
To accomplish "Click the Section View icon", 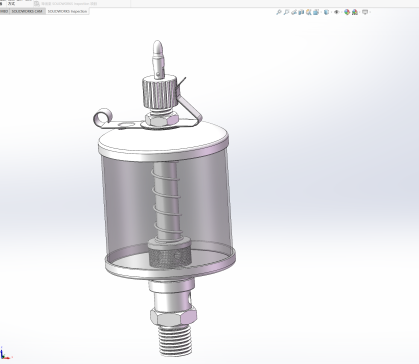I will 301,12.
